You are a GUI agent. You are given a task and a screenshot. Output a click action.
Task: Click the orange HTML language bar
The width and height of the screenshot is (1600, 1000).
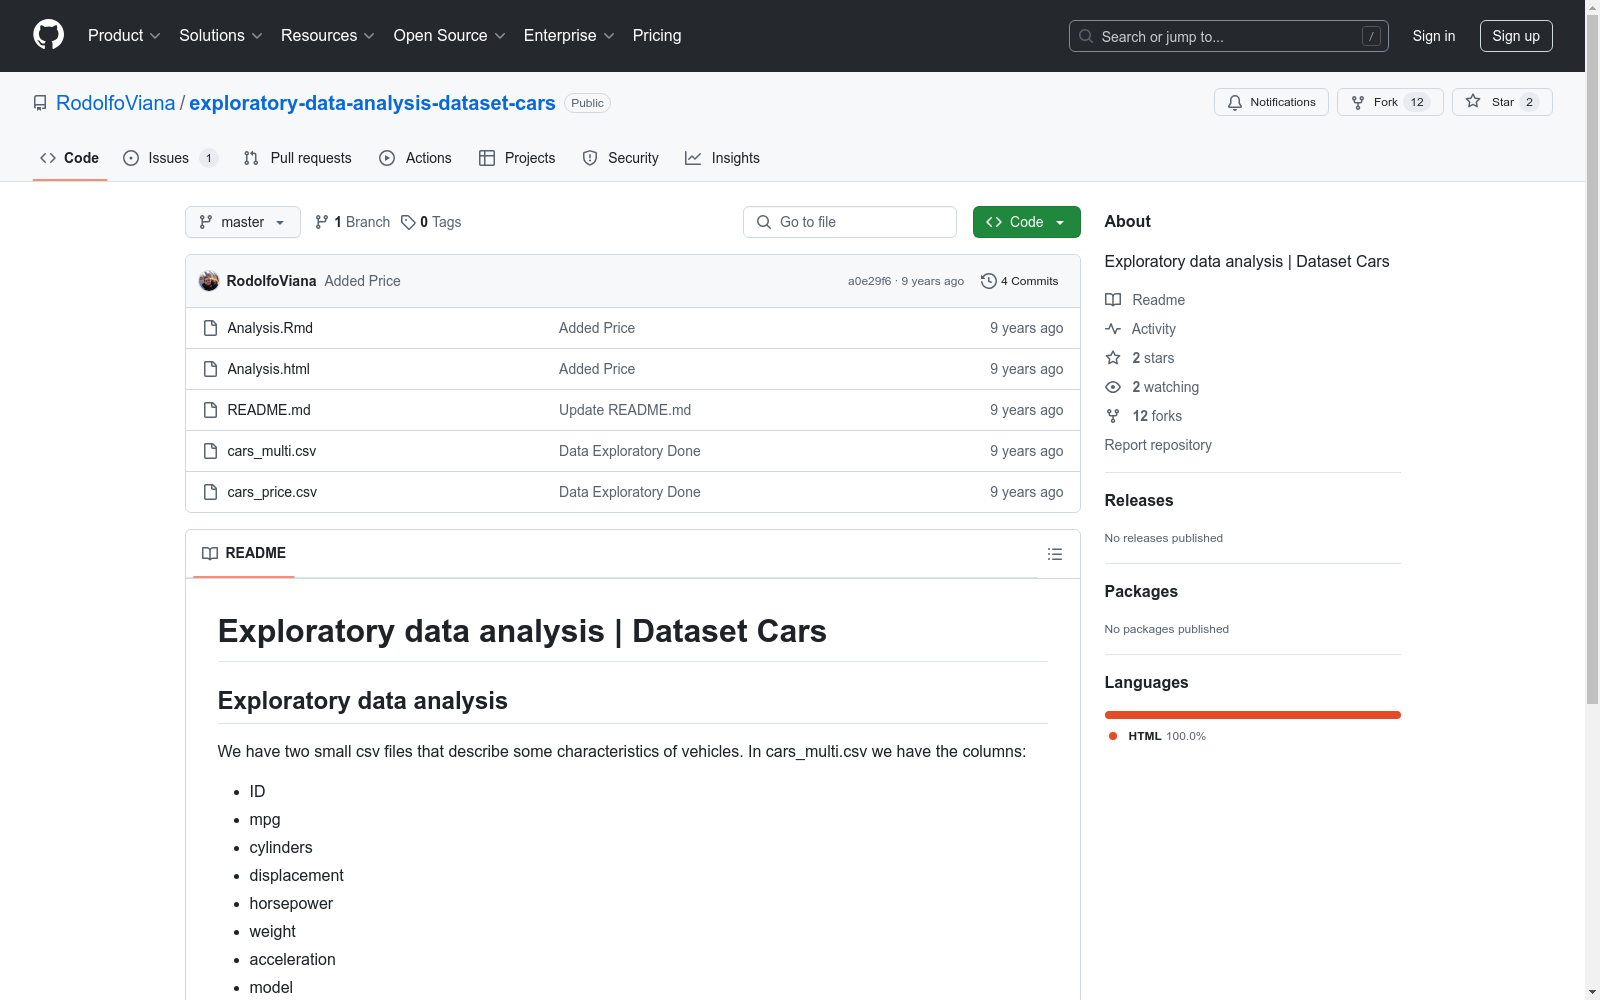1252,715
